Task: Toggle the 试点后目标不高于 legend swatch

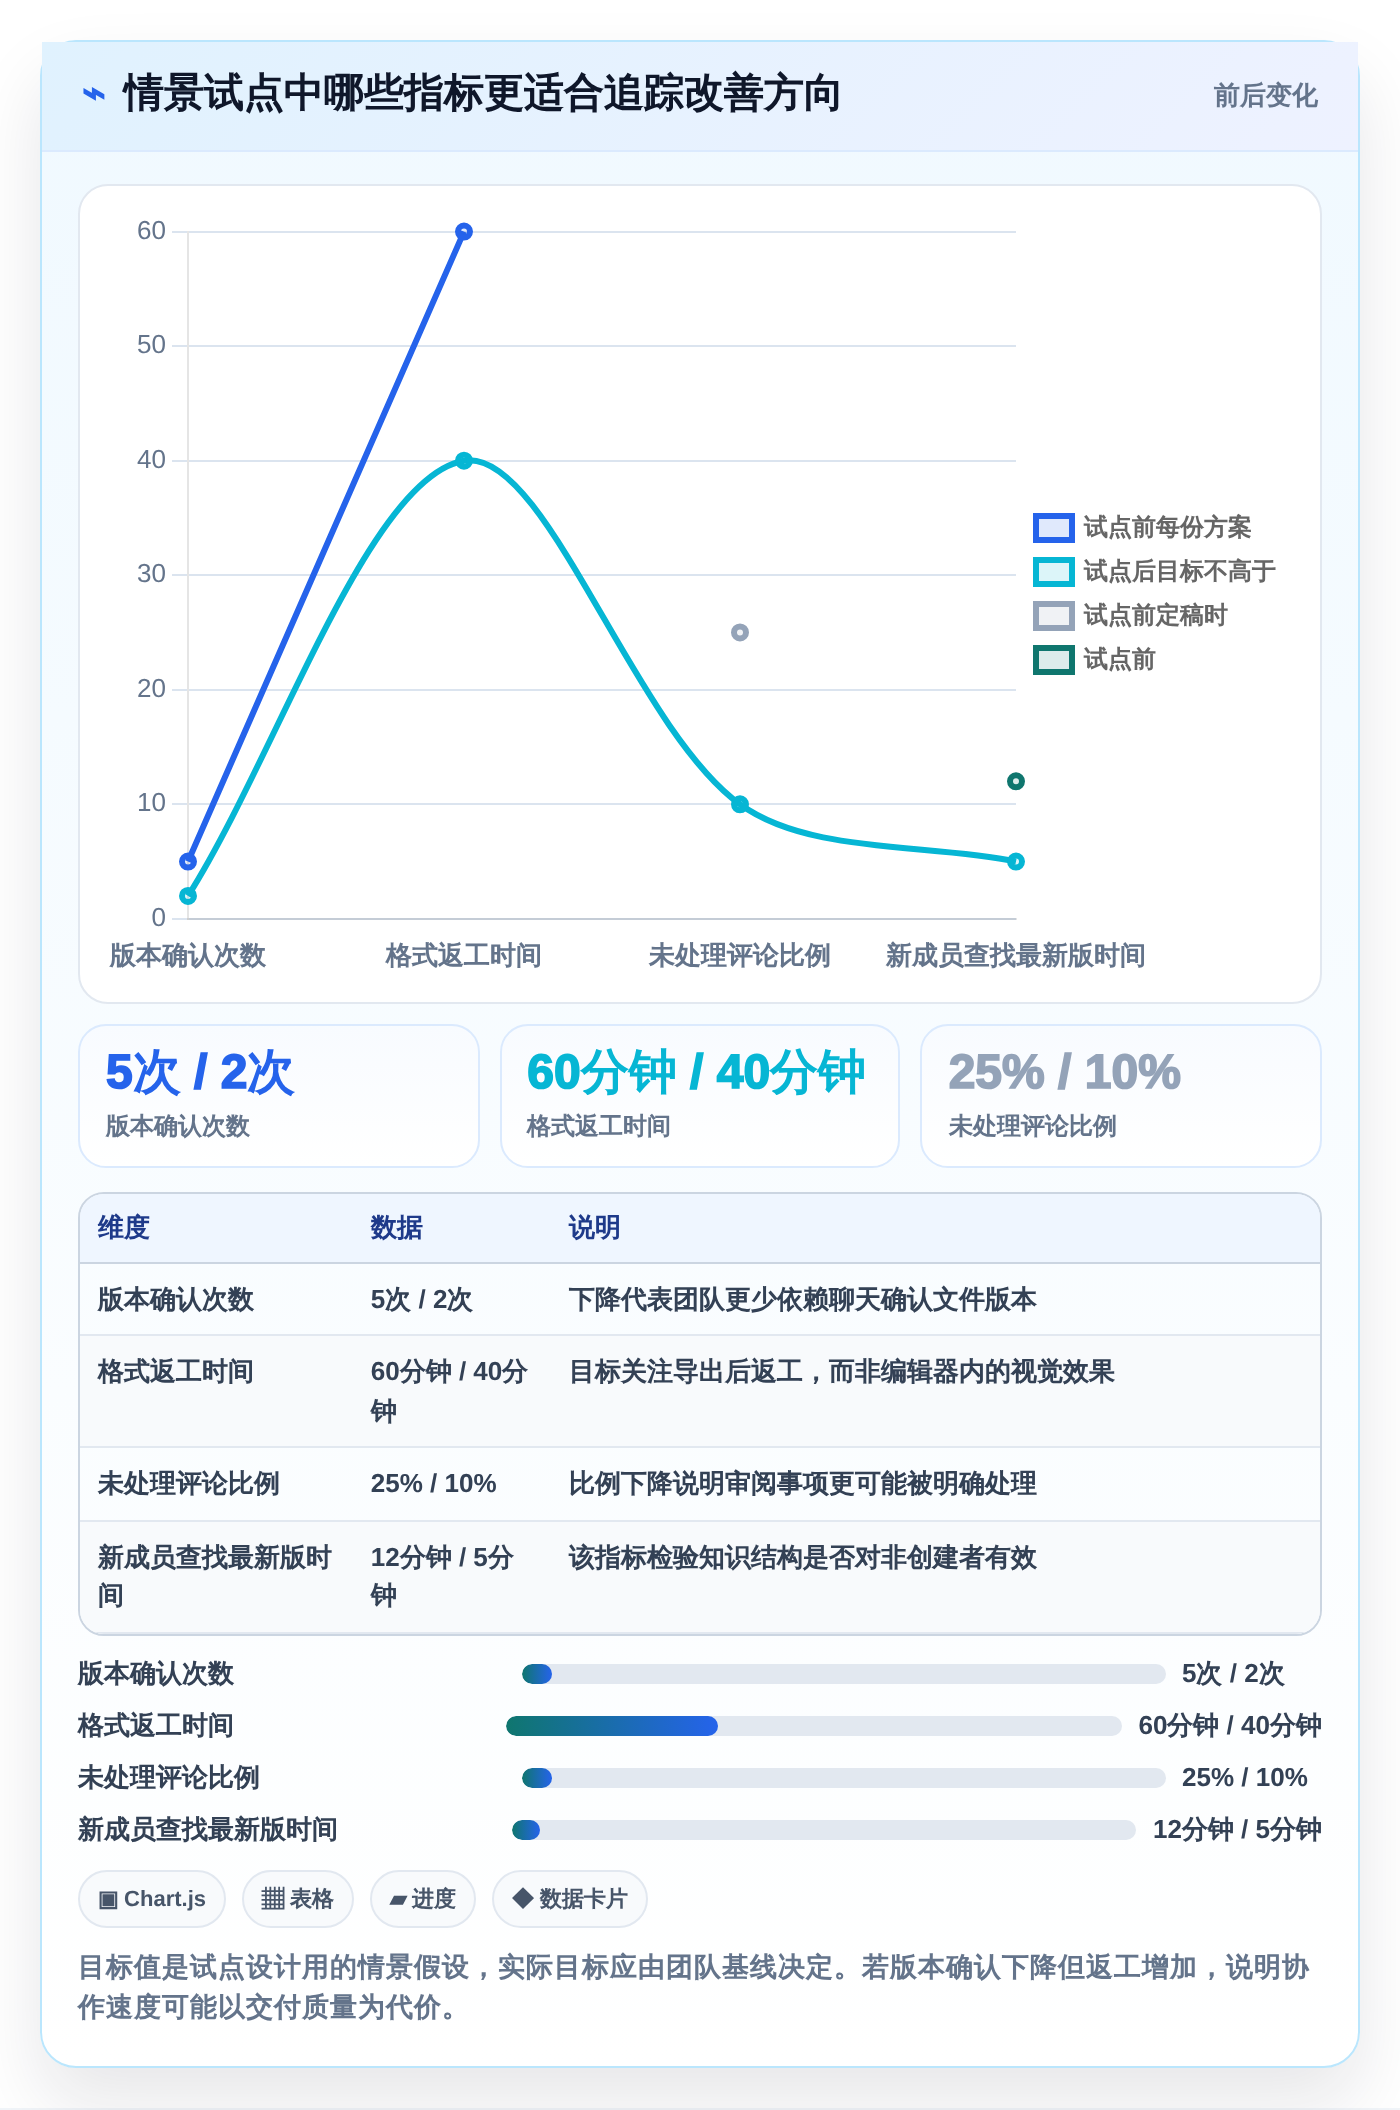Action: 1053,571
